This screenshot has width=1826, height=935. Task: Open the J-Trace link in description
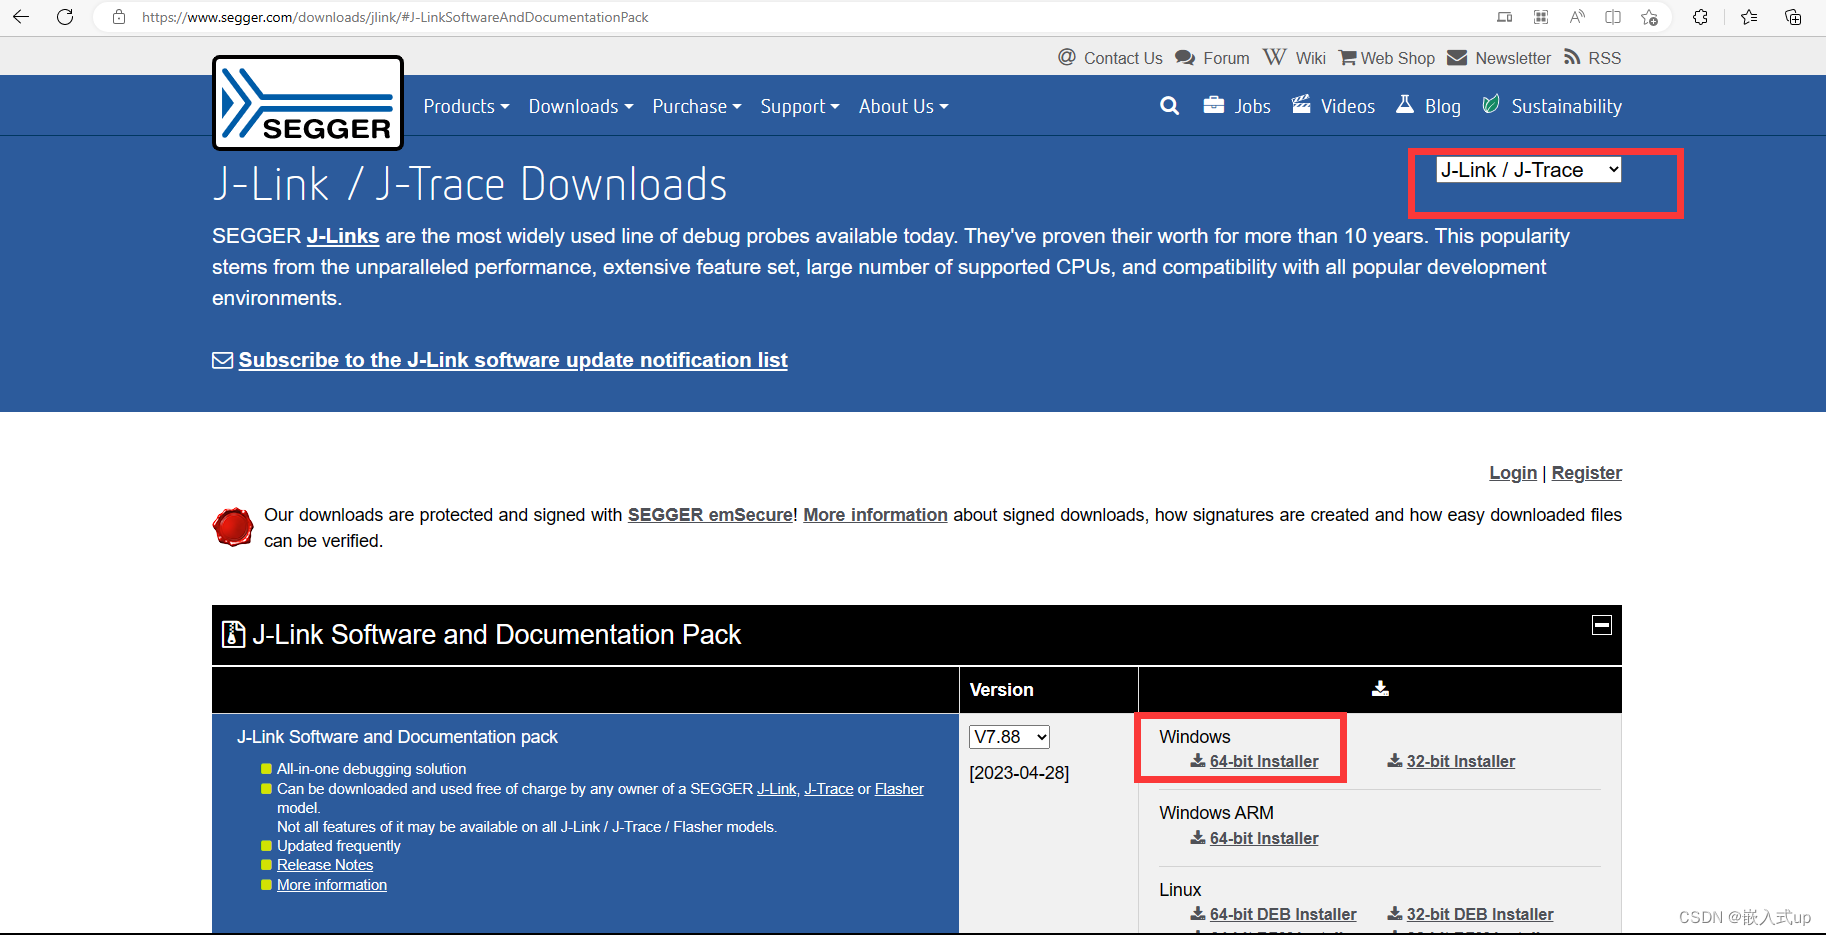829,789
